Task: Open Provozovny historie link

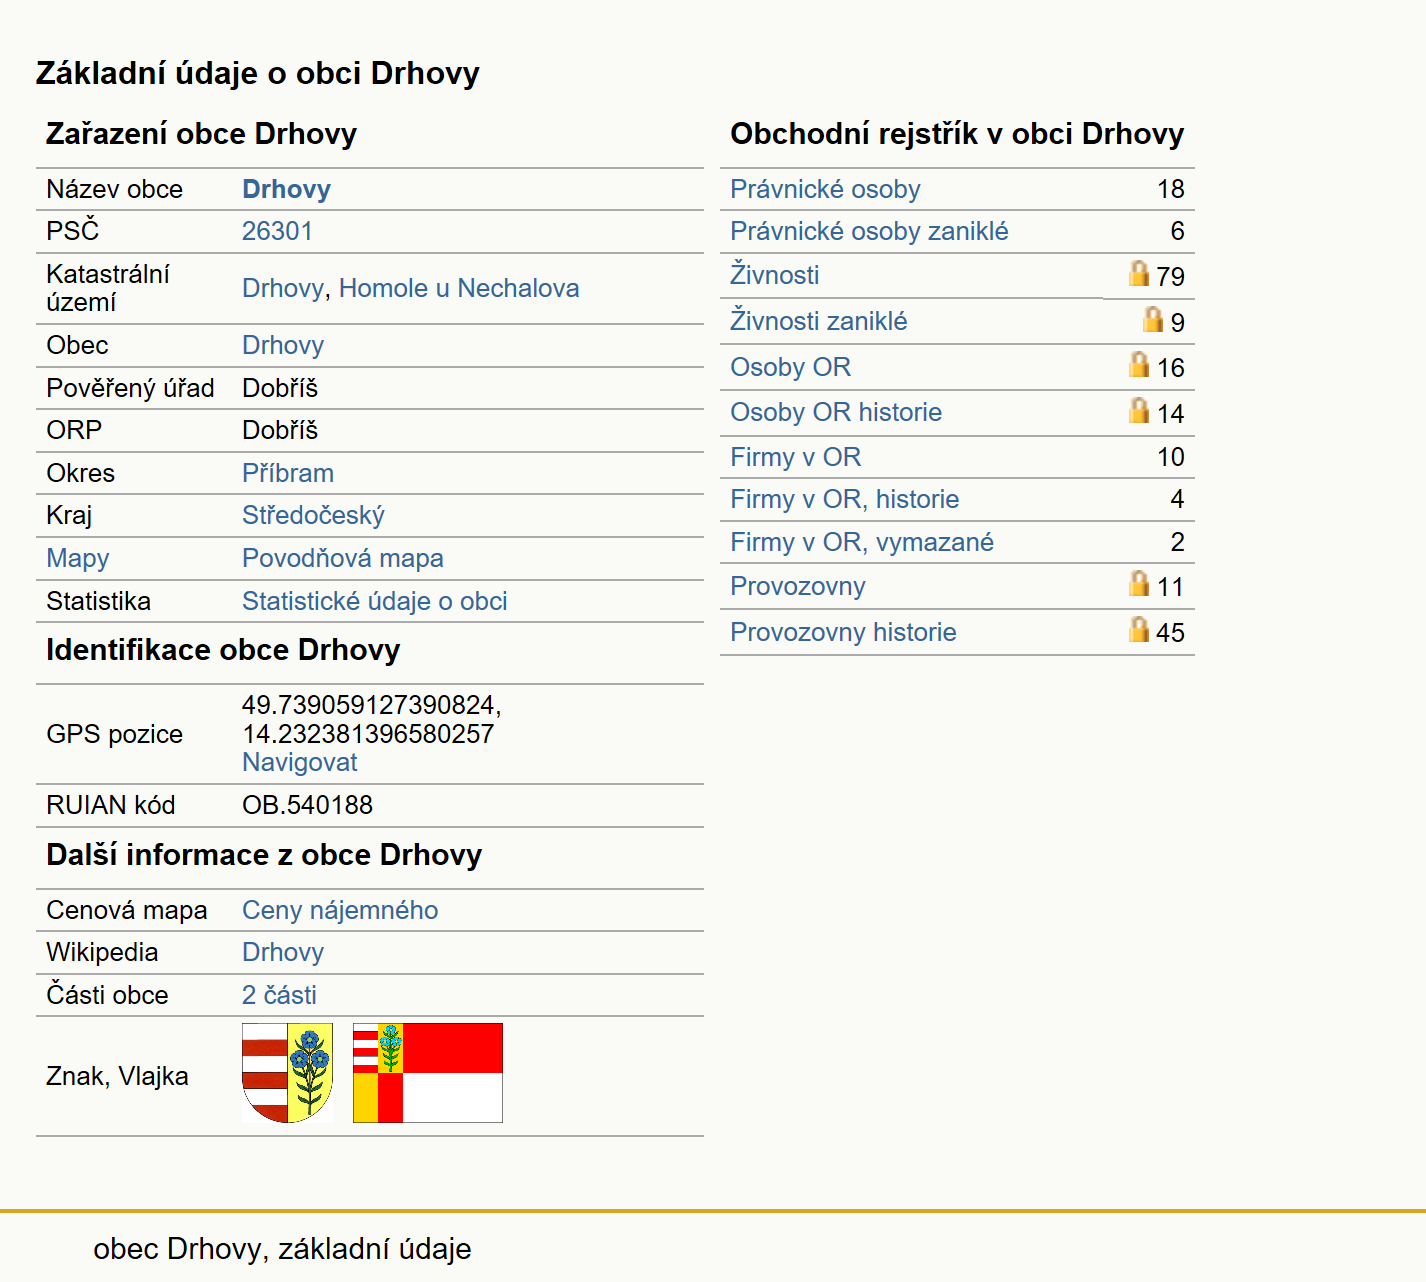Action: (x=843, y=632)
